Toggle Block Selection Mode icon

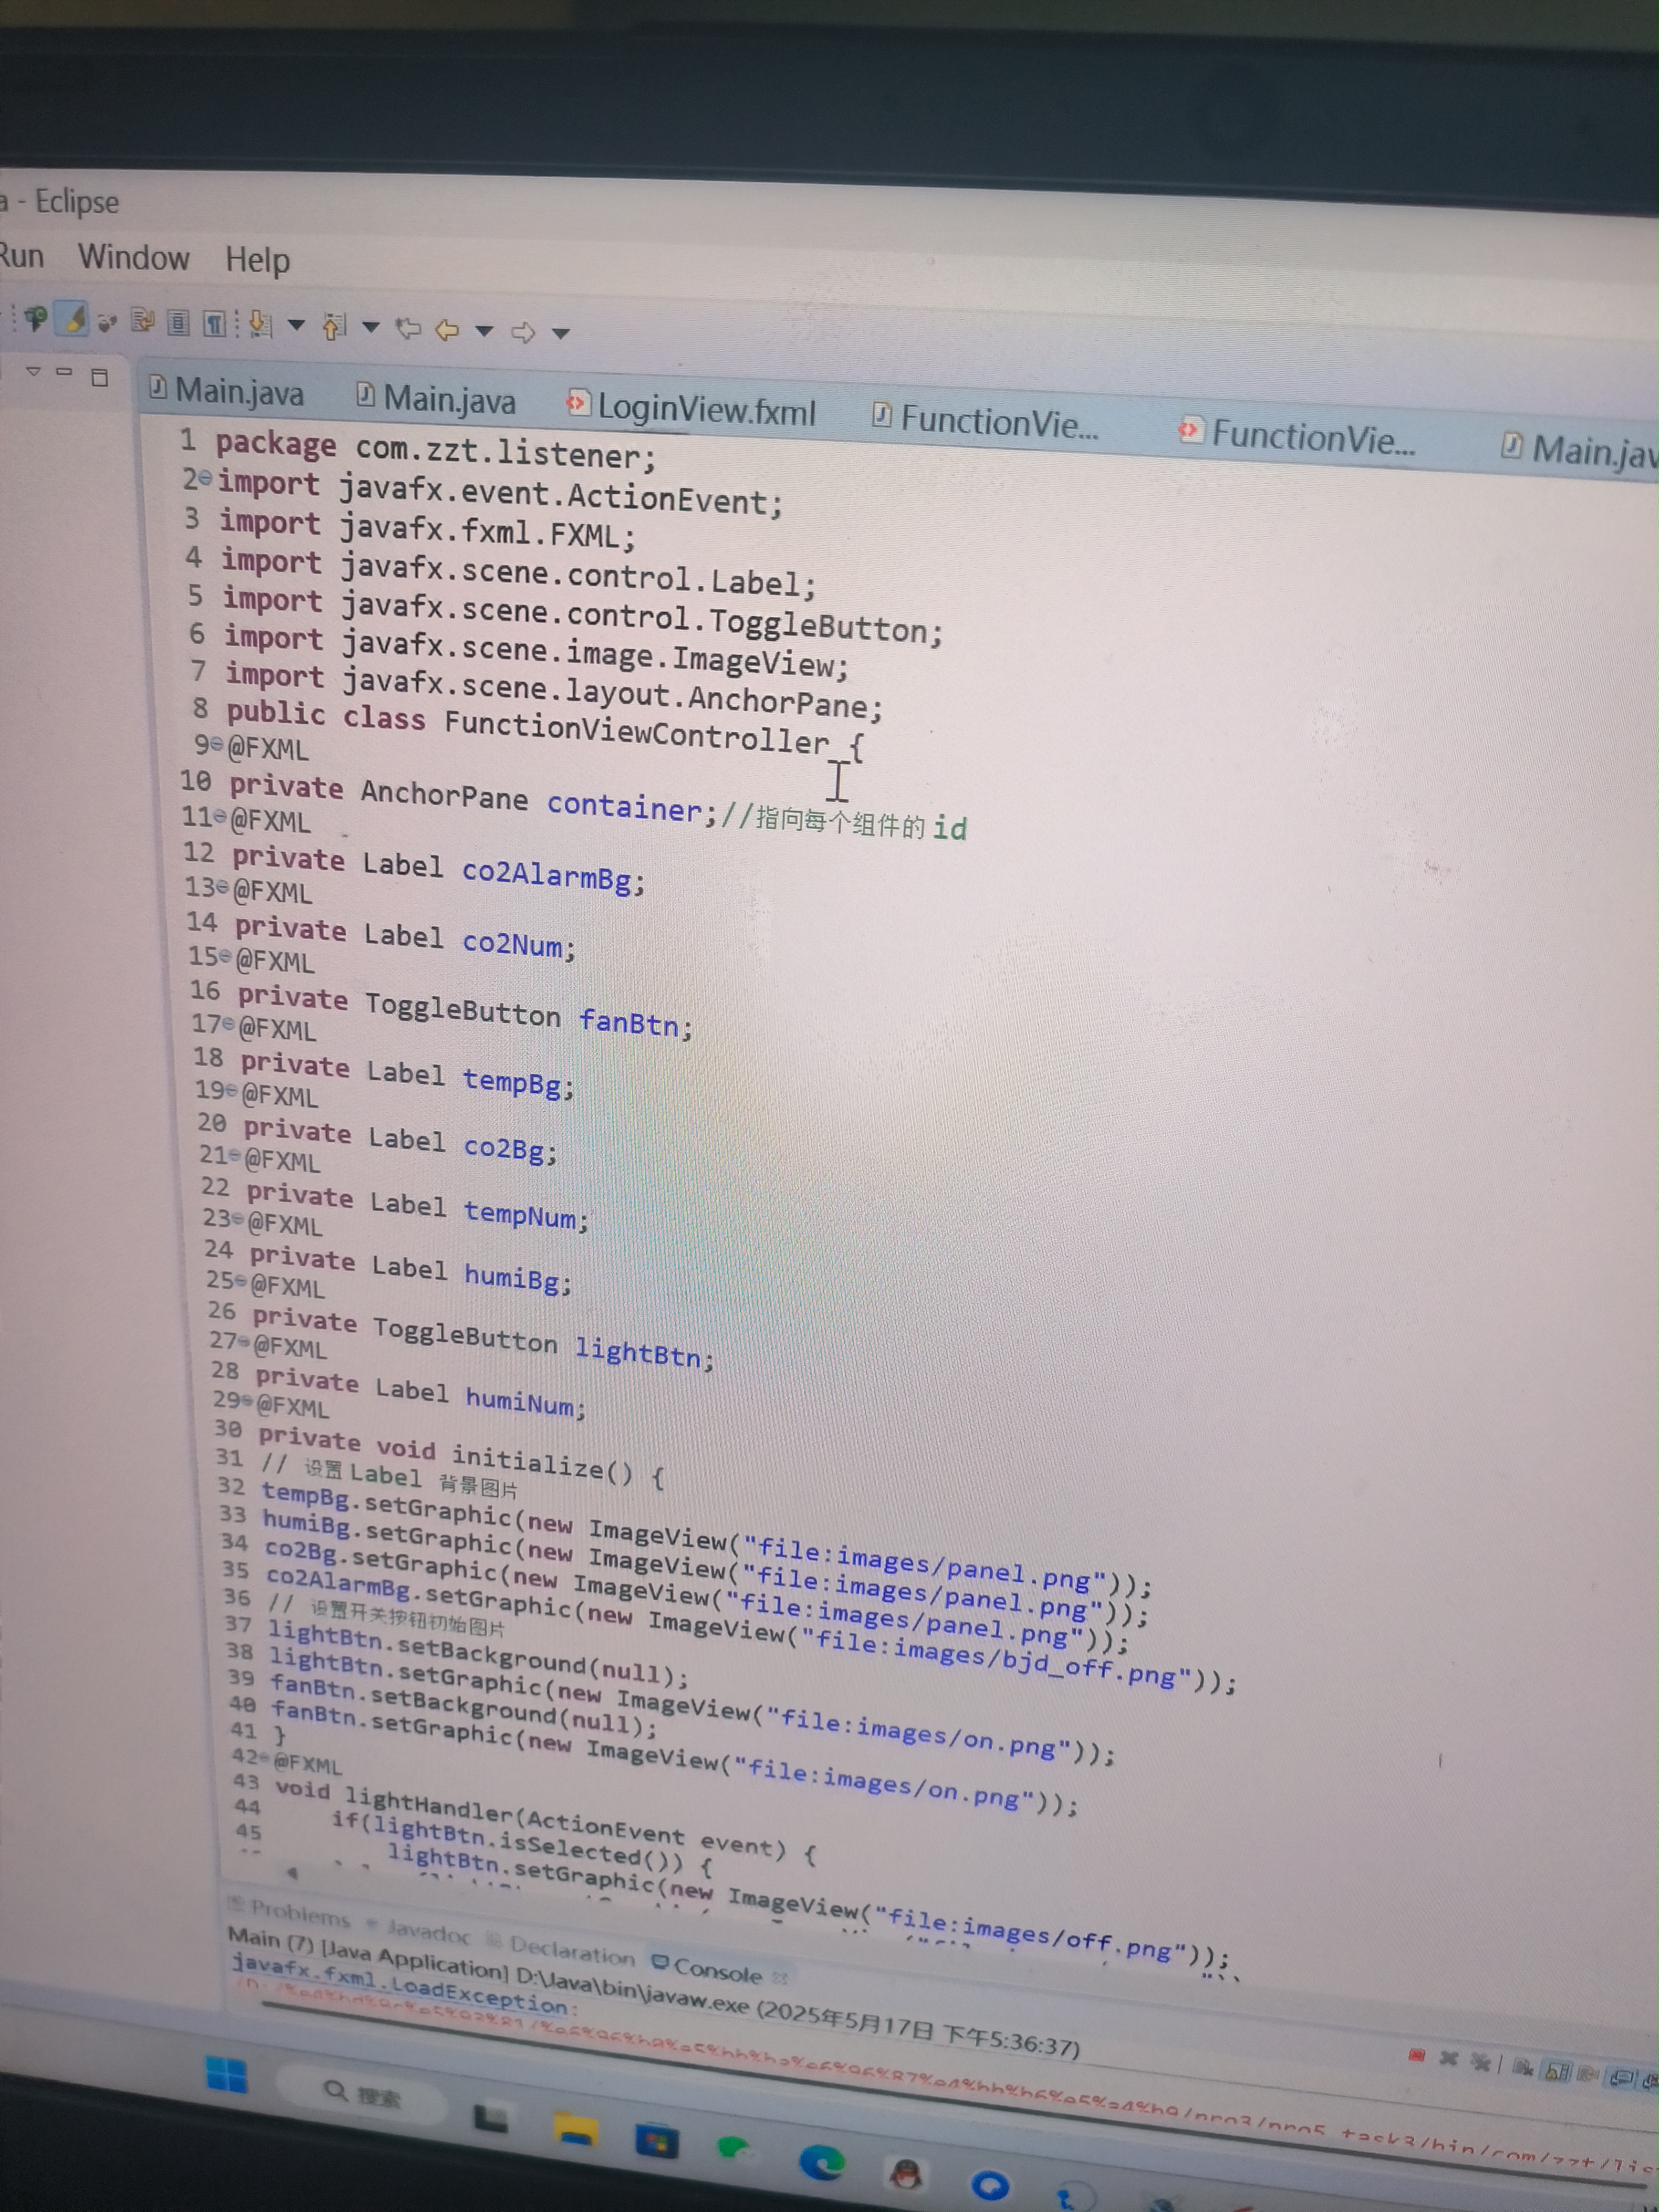[178, 322]
